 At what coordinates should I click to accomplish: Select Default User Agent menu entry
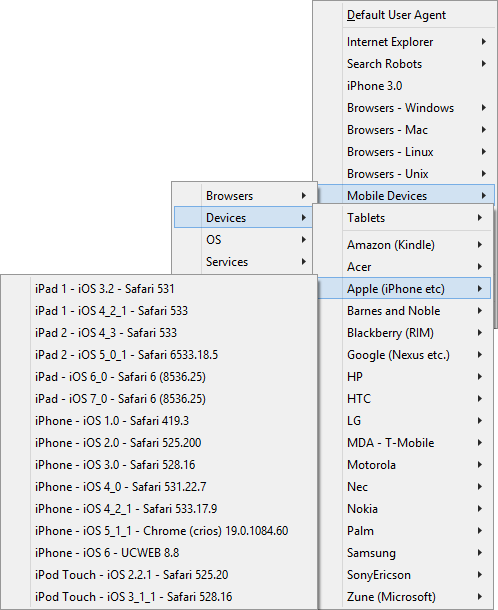pos(405,15)
